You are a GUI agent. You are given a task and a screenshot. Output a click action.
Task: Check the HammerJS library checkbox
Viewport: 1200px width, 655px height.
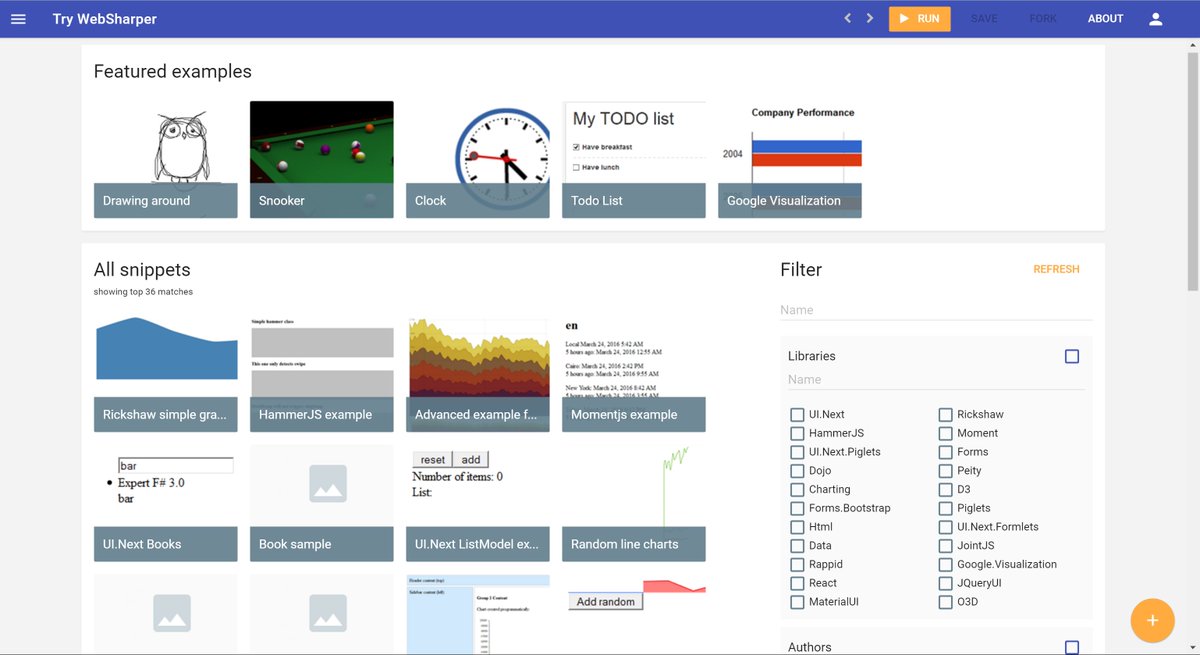(797, 433)
